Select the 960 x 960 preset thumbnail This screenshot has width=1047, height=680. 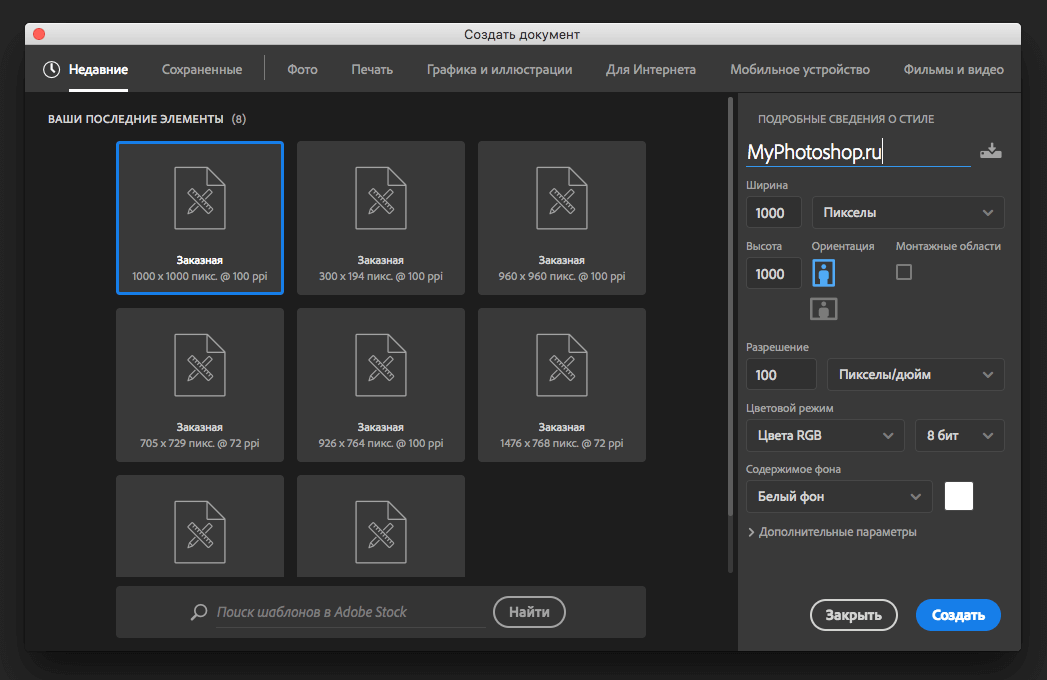562,217
